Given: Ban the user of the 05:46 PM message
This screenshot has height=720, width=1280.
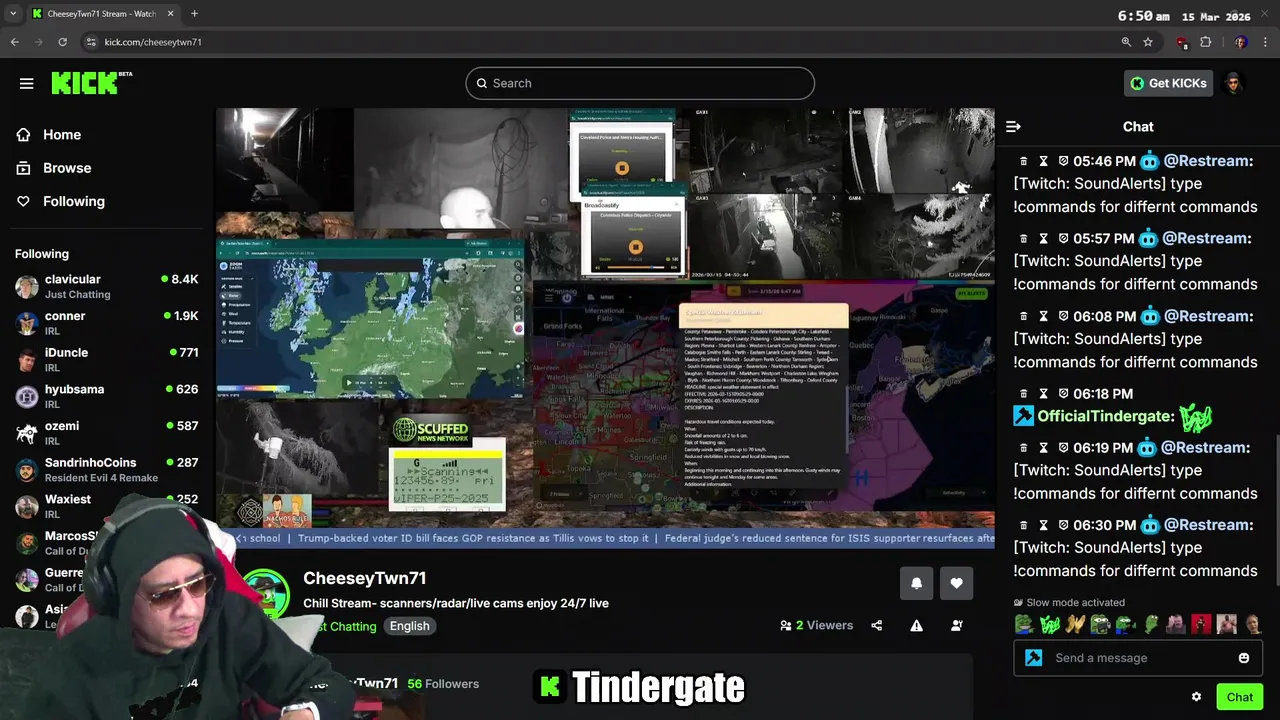Looking at the screenshot, I should pyautogui.click(x=1063, y=161).
